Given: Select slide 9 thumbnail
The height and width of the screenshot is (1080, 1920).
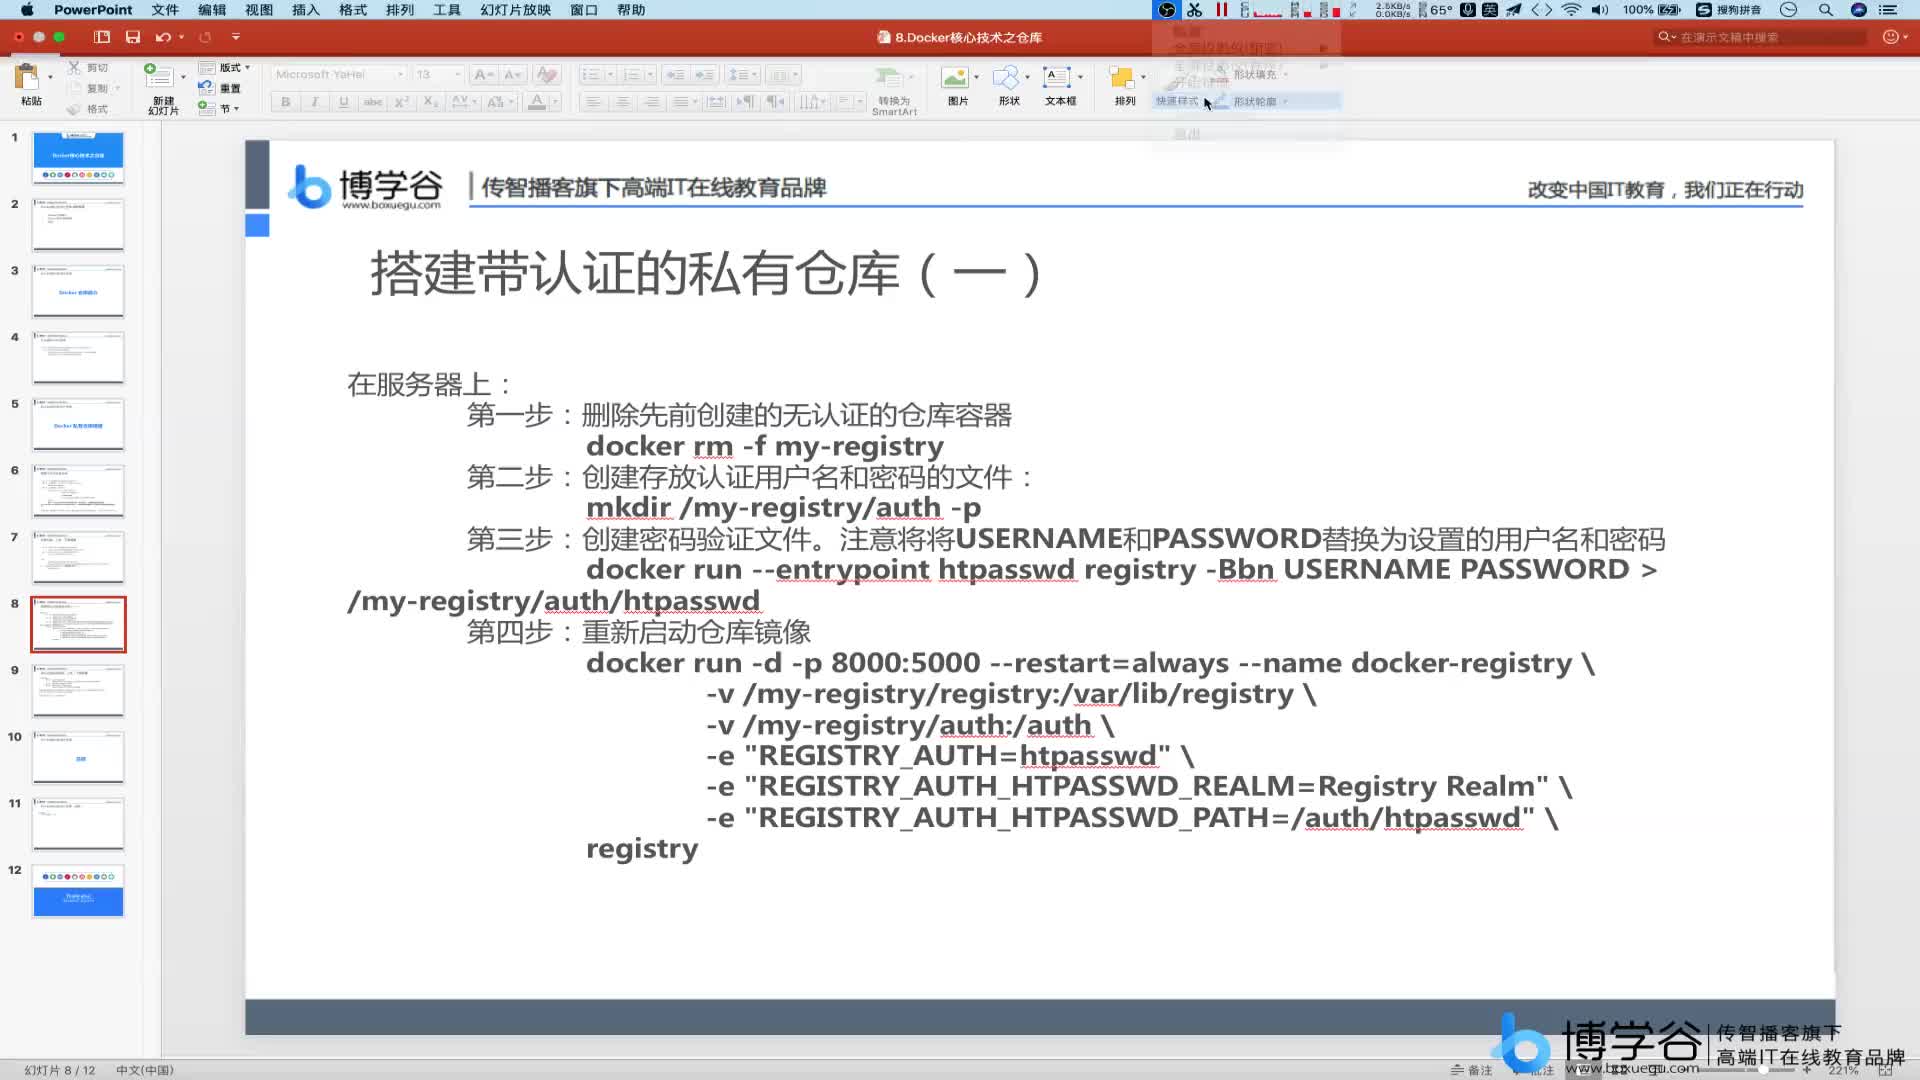Looking at the screenshot, I should pos(78,690).
